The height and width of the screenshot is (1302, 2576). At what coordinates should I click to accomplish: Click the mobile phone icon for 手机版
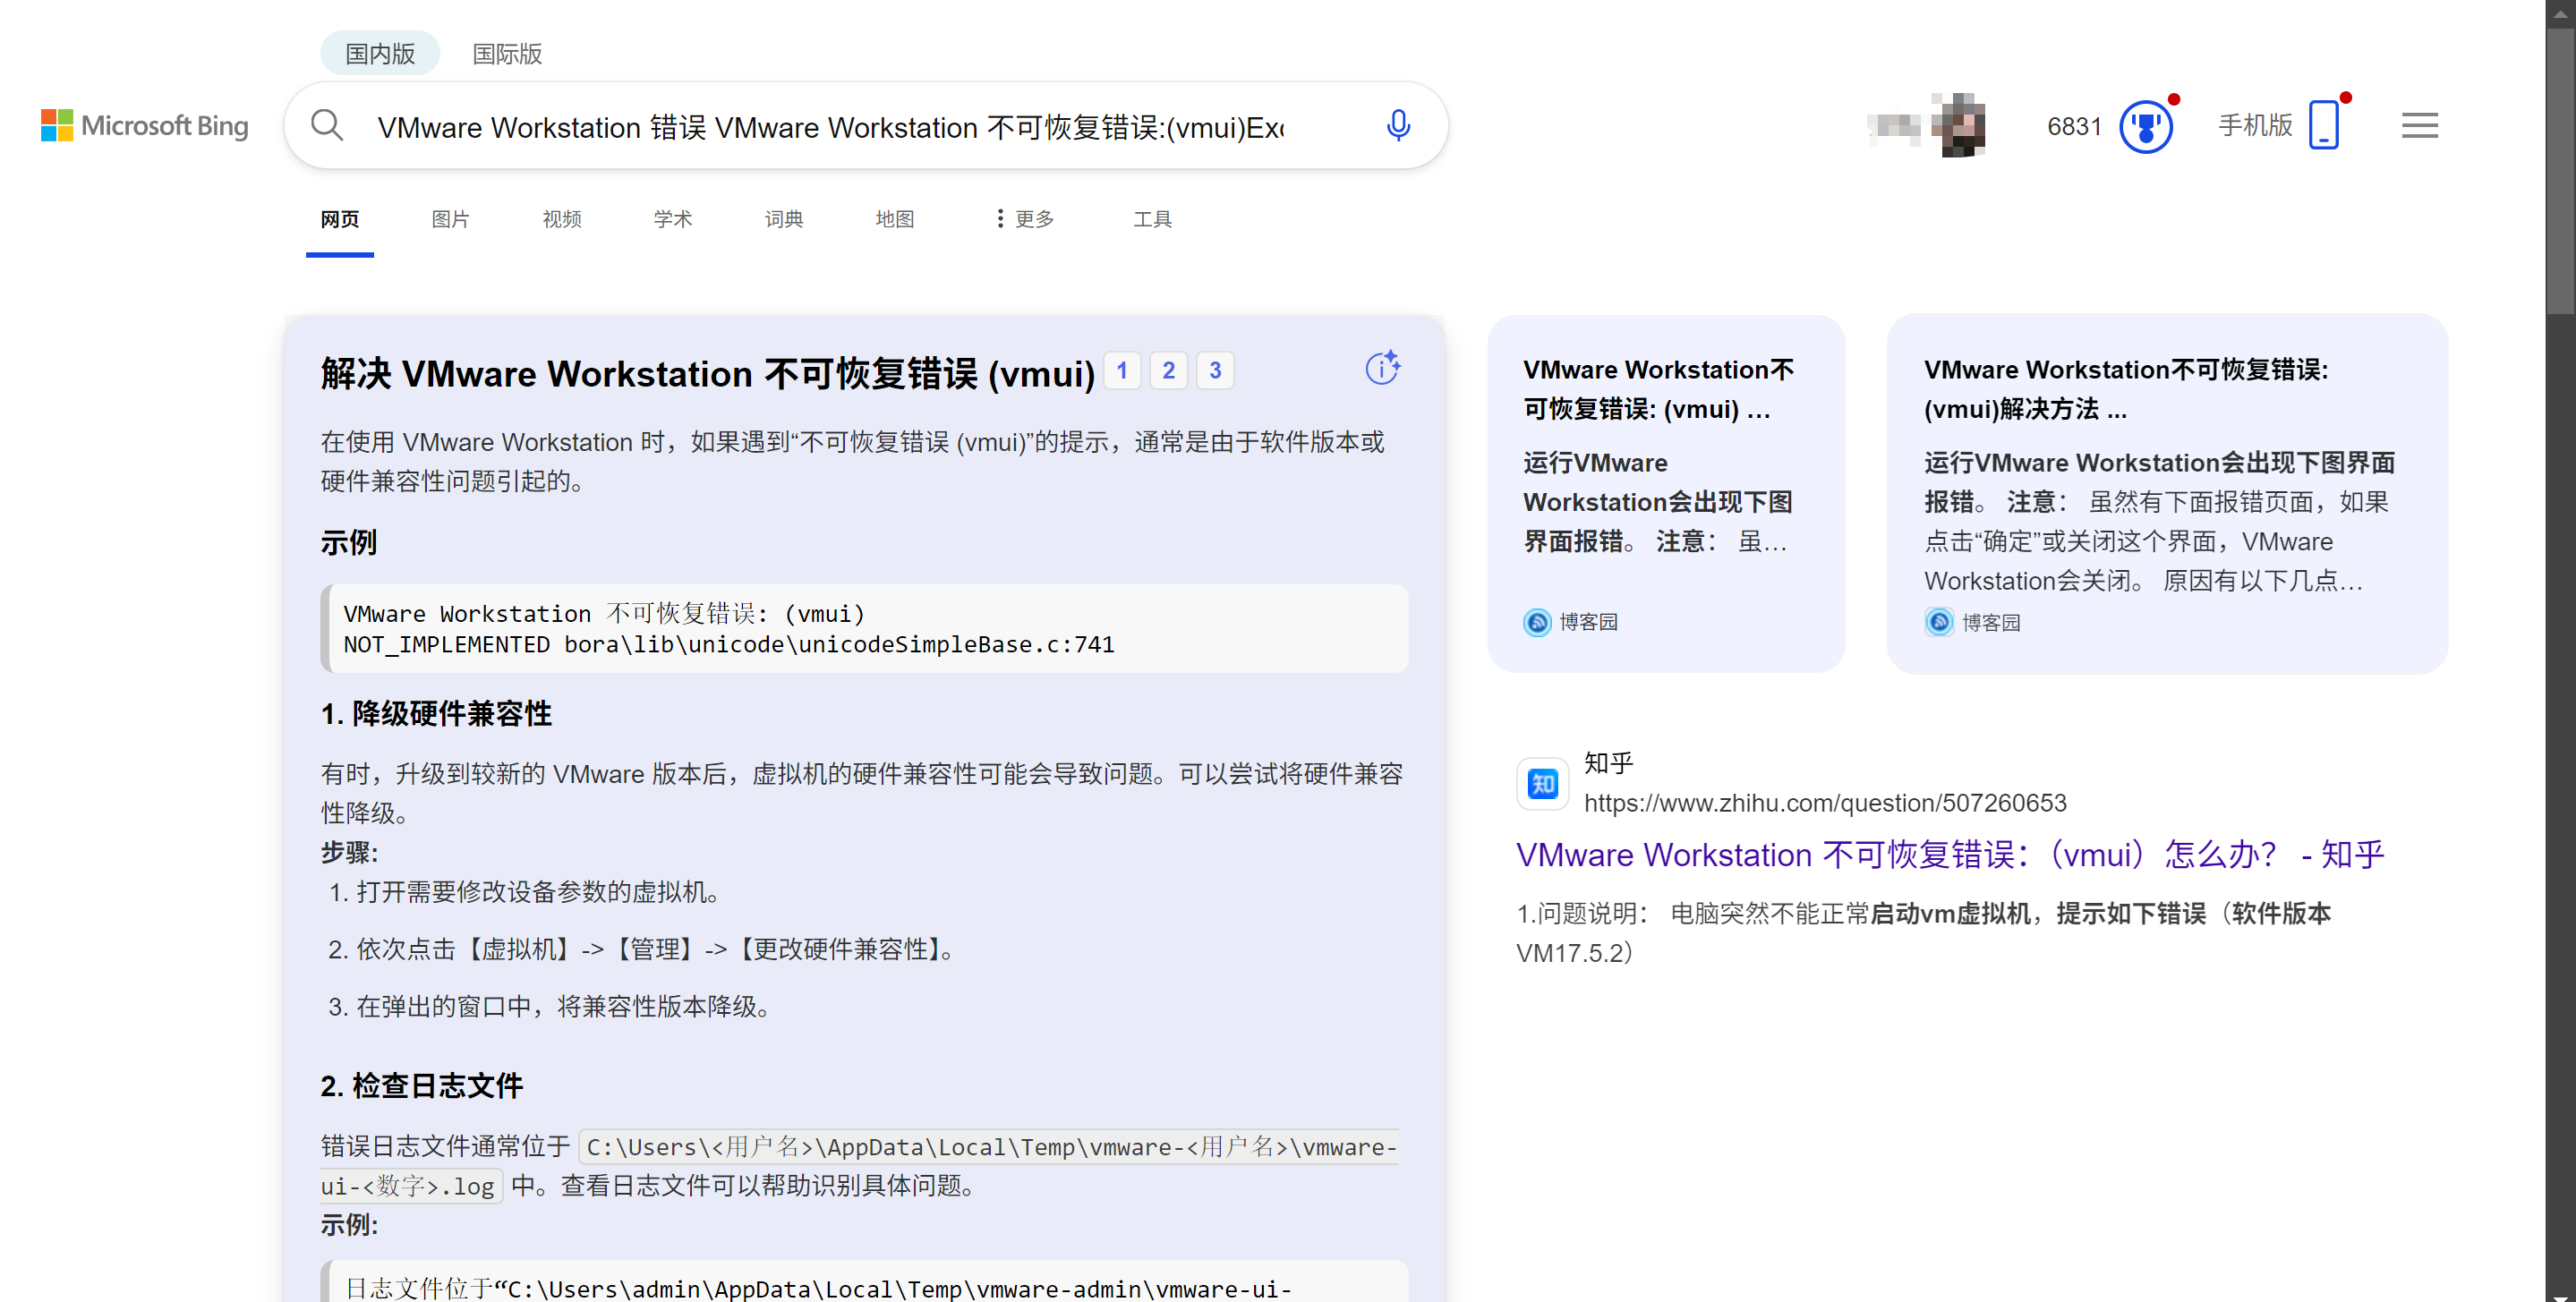click(2323, 126)
